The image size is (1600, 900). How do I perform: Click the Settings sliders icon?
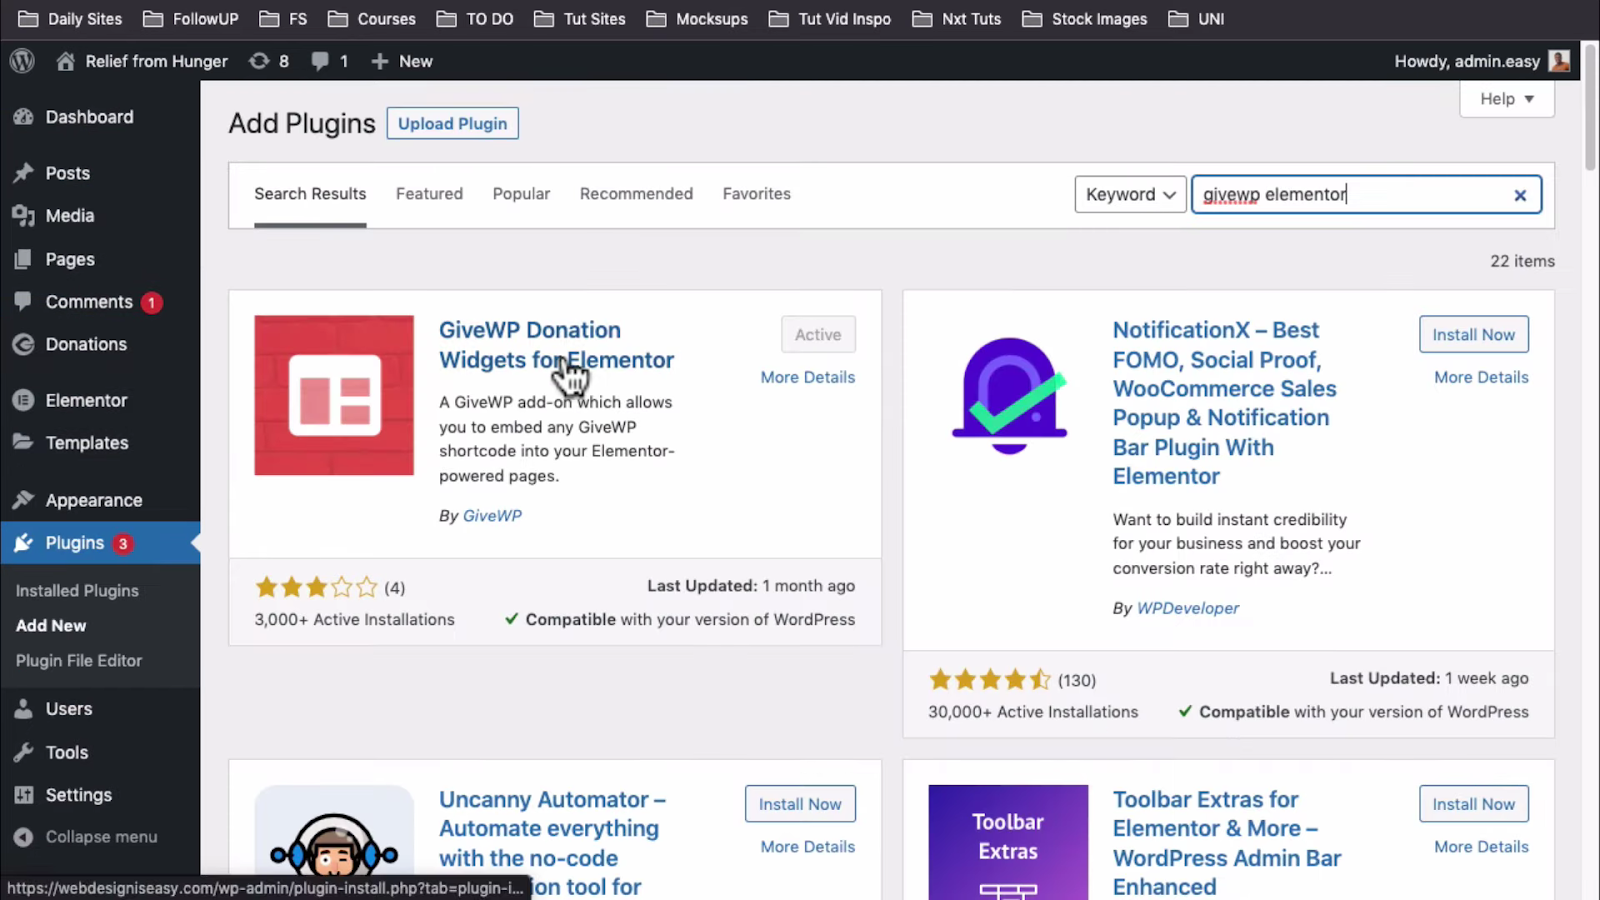[24, 795]
